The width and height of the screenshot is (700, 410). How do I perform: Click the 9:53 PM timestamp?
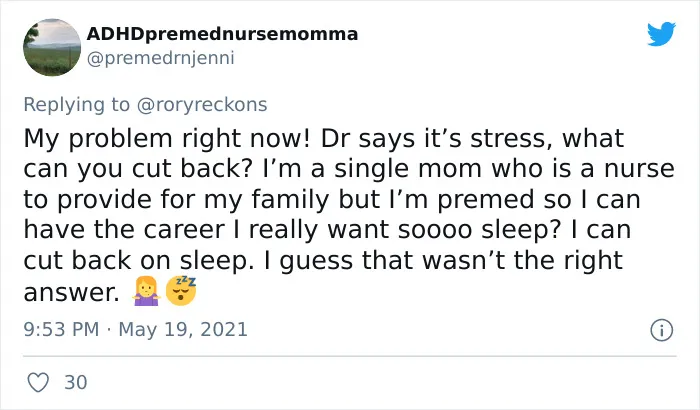click(61, 330)
